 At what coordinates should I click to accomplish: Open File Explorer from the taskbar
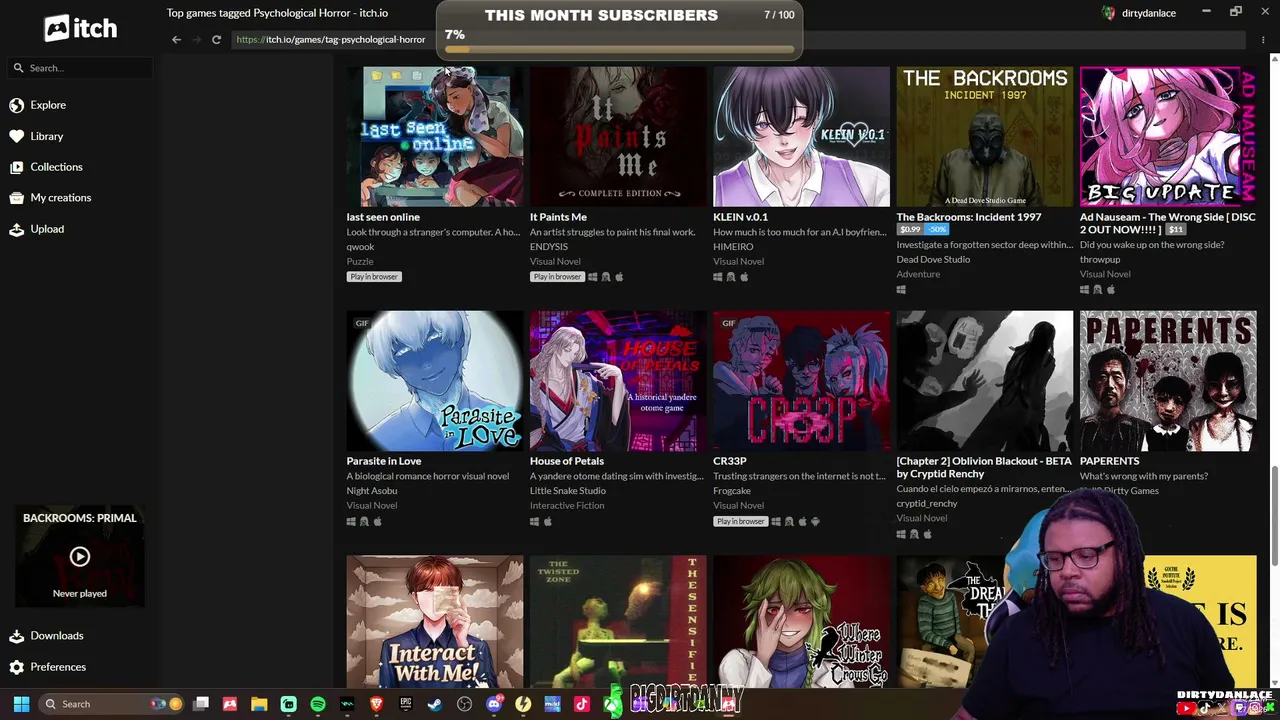pyautogui.click(x=259, y=704)
